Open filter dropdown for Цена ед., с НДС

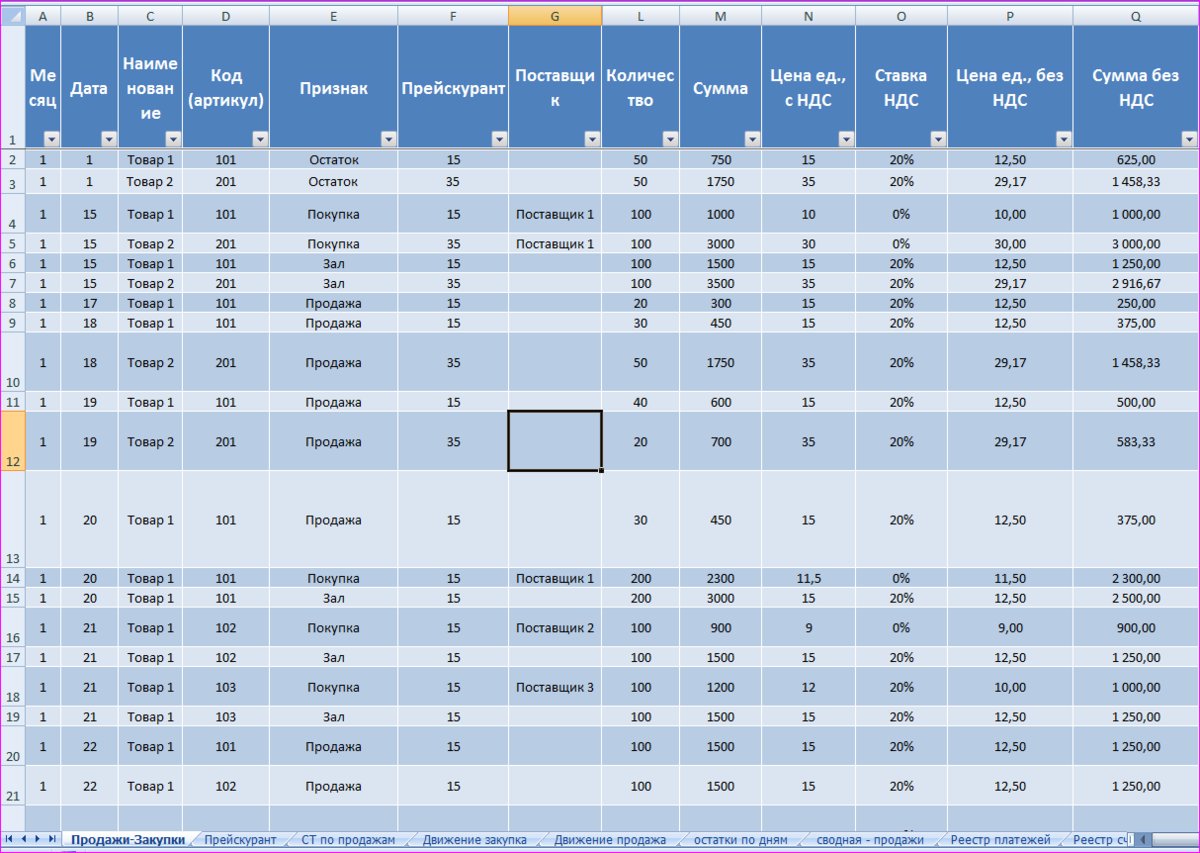tap(846, 140)
